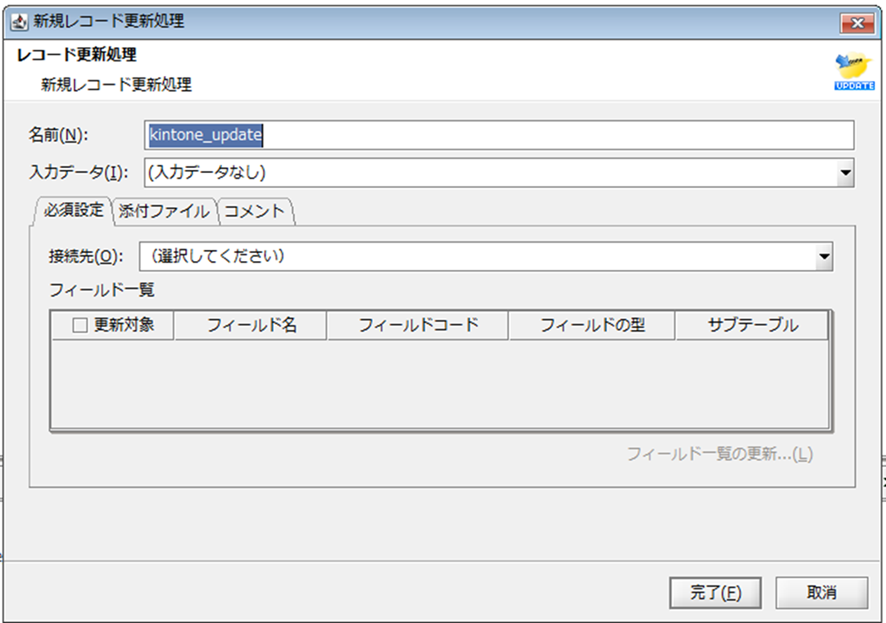
Task: Click the Java icon in the title bar
Action: [20, 21]
